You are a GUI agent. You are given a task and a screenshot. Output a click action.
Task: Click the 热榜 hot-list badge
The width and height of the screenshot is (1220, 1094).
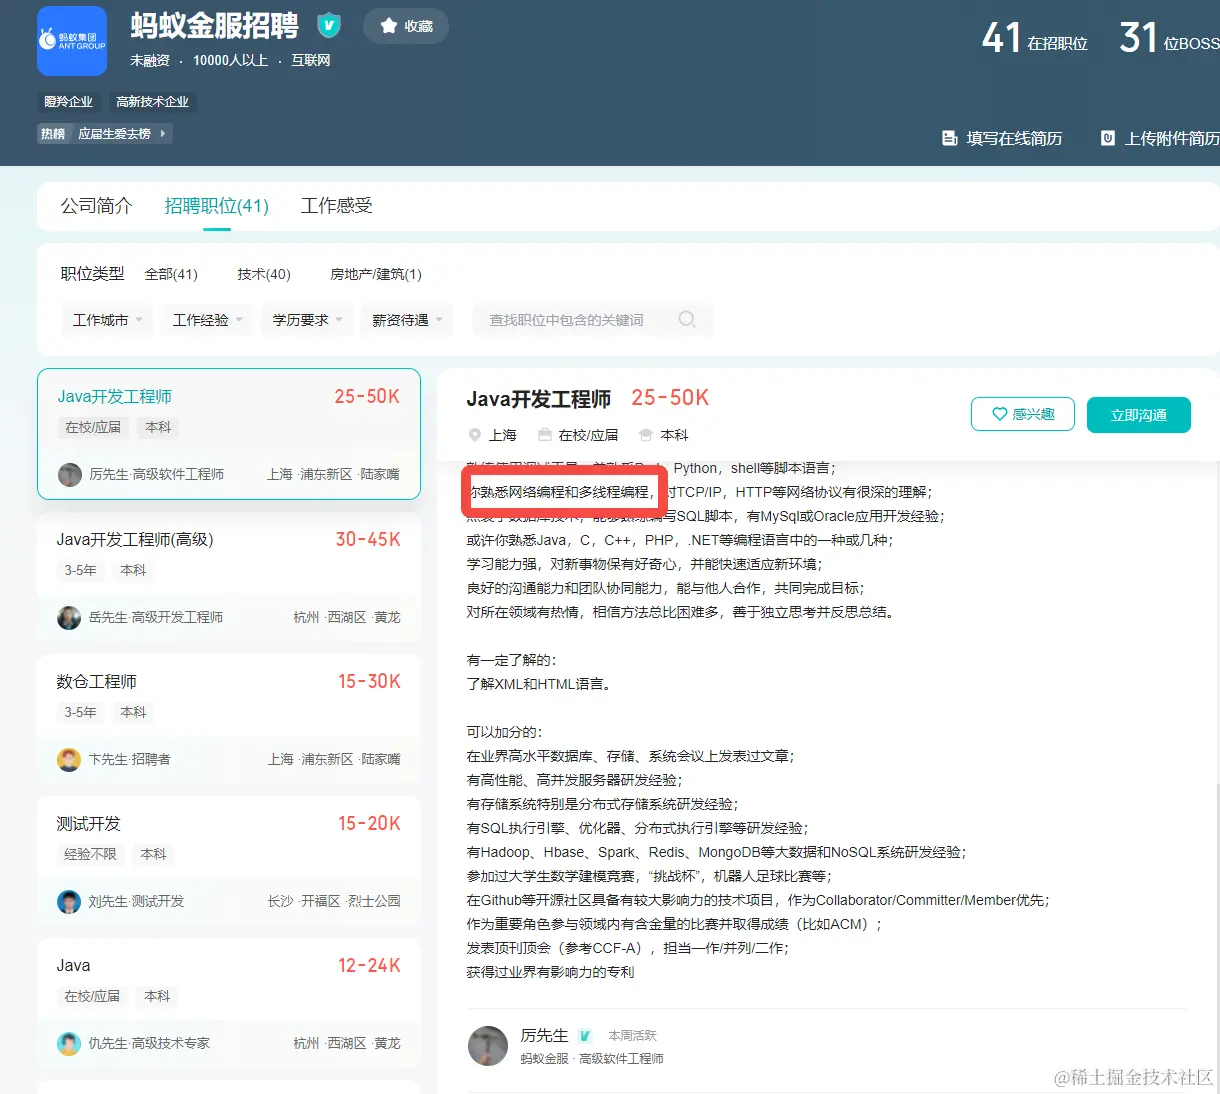click(53, 133)
